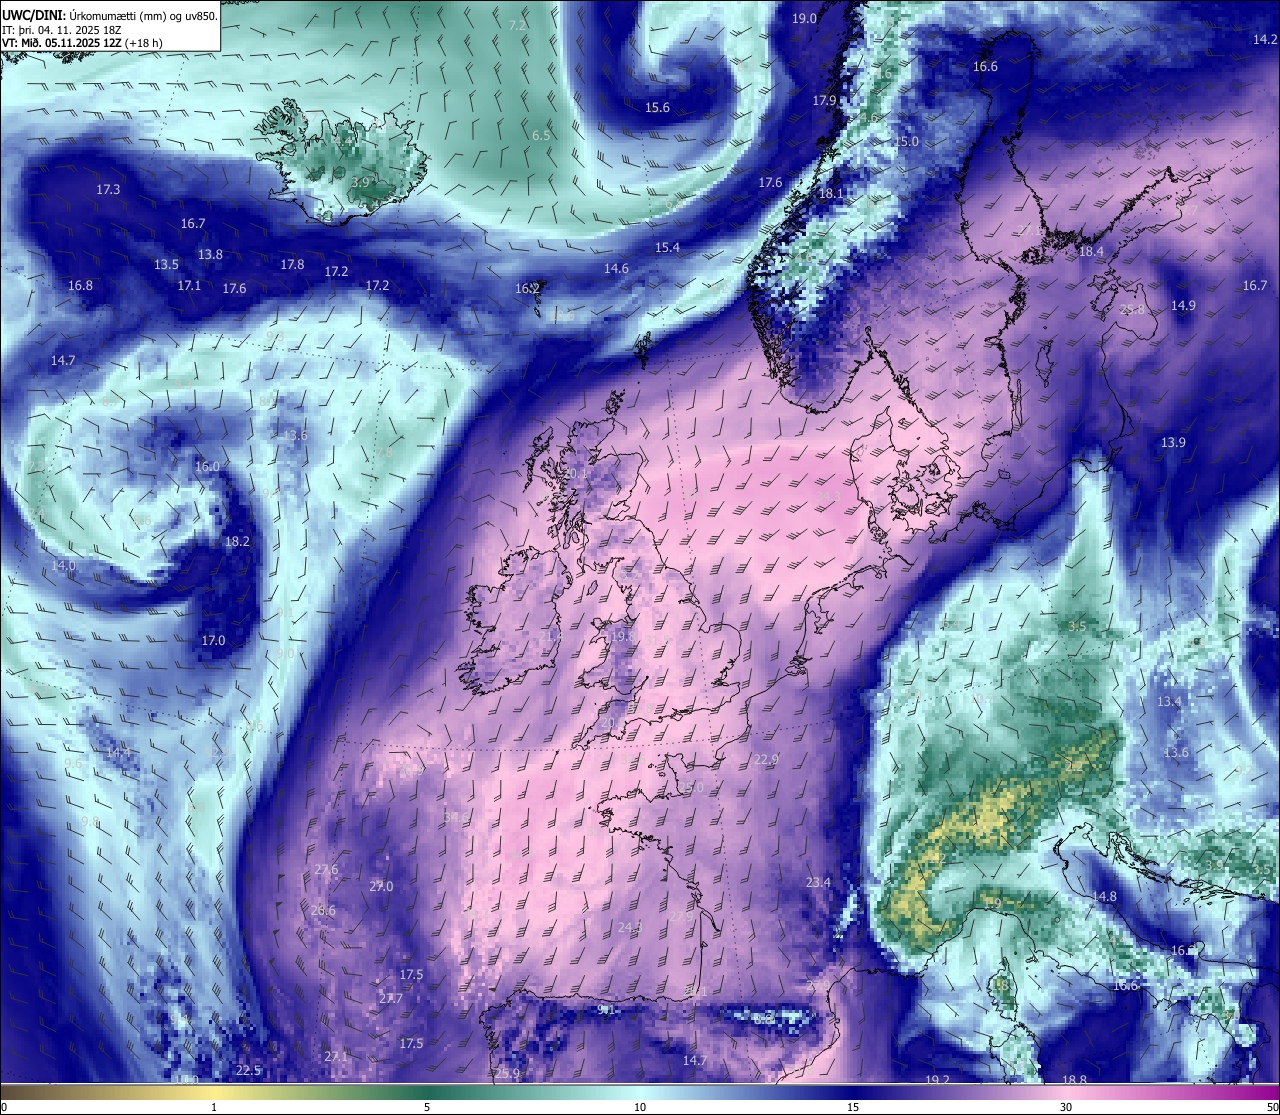Click the 15.4 value in the Norwegian Sea
The width and height of the screenshot is (1280, 1115).
click(667, 248)
